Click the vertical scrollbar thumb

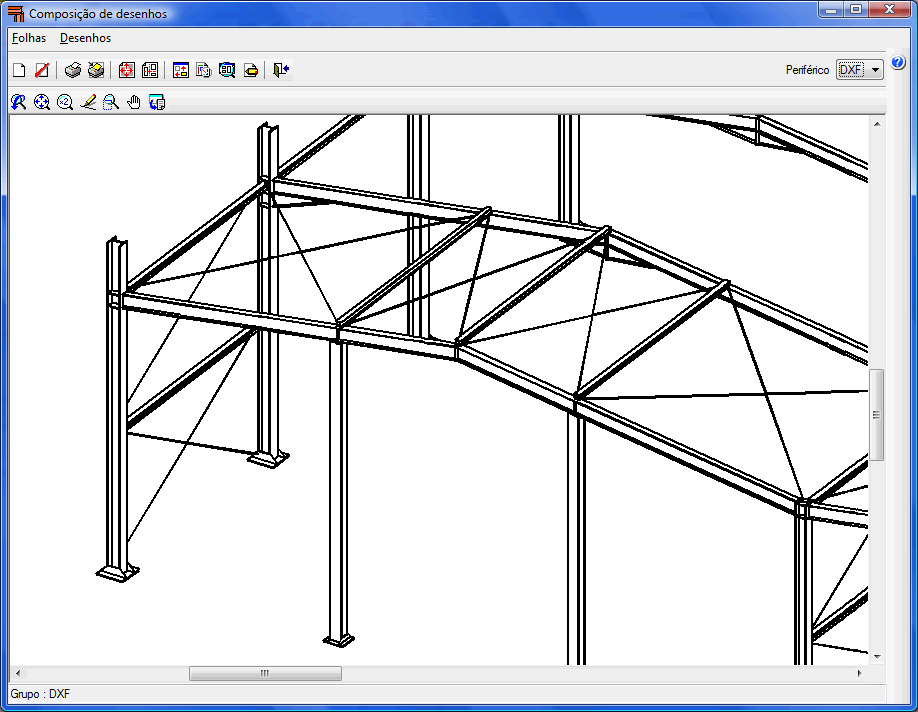(876, 415)
